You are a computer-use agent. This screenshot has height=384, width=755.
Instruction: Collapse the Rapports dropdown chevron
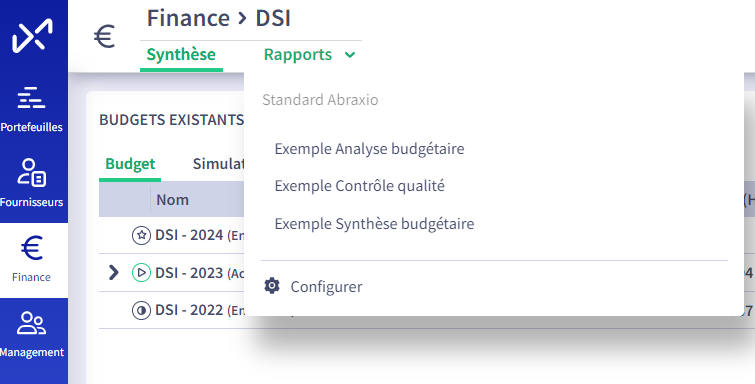click(350, 55)
